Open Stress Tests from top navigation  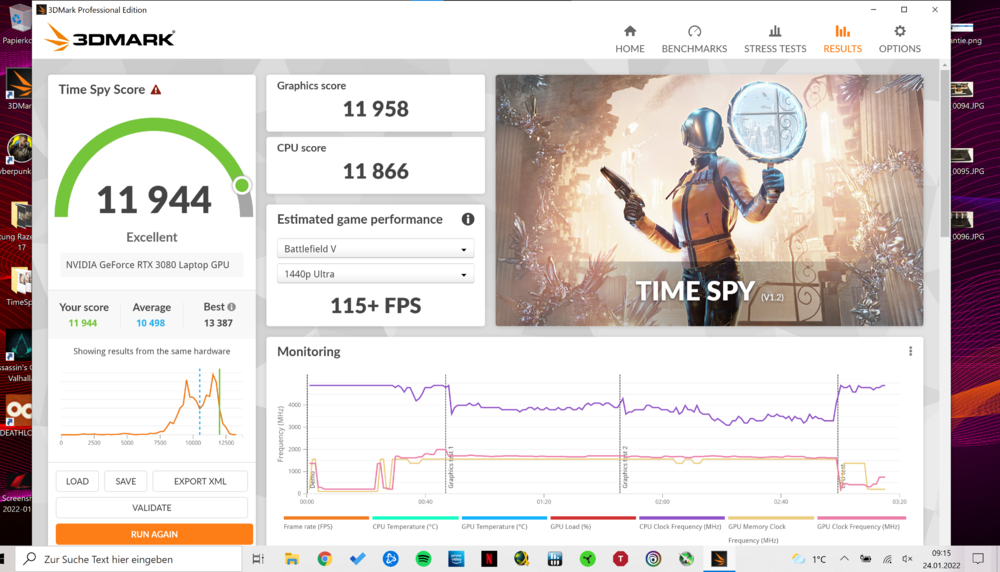[775, 39]
